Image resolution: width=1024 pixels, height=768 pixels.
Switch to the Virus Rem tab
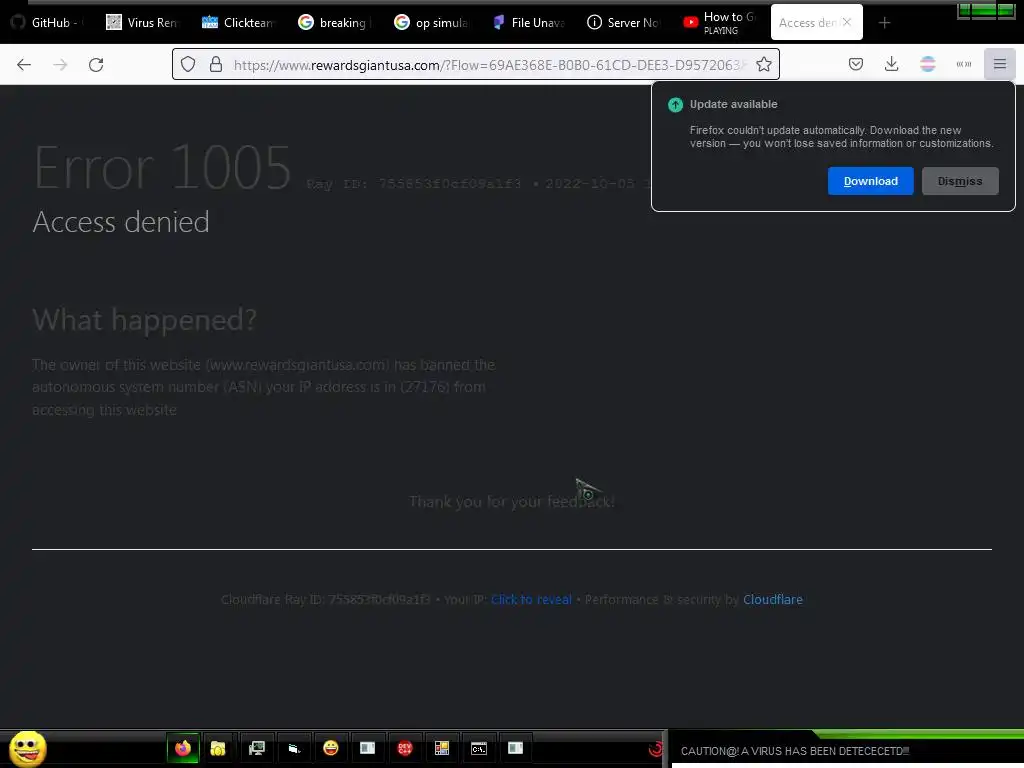click(142, 22)
